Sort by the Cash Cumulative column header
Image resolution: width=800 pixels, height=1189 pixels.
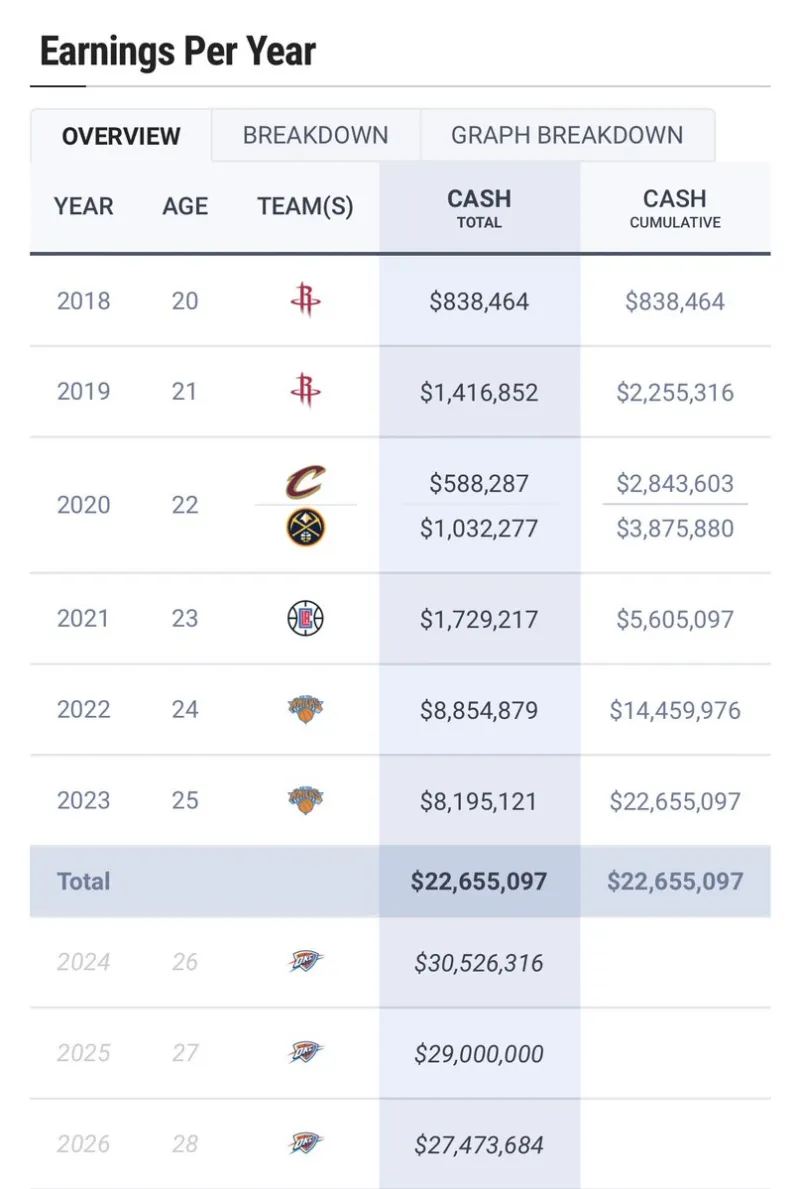(x=675, y=208)
